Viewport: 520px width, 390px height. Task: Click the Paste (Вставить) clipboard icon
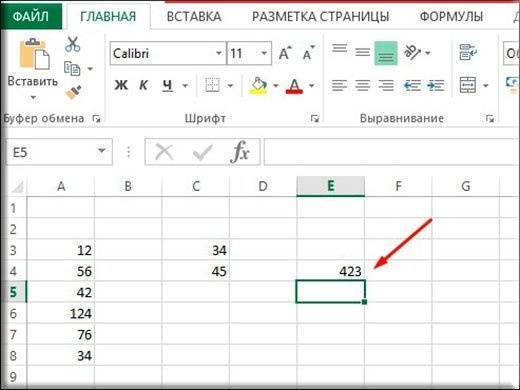pos(34,53)
